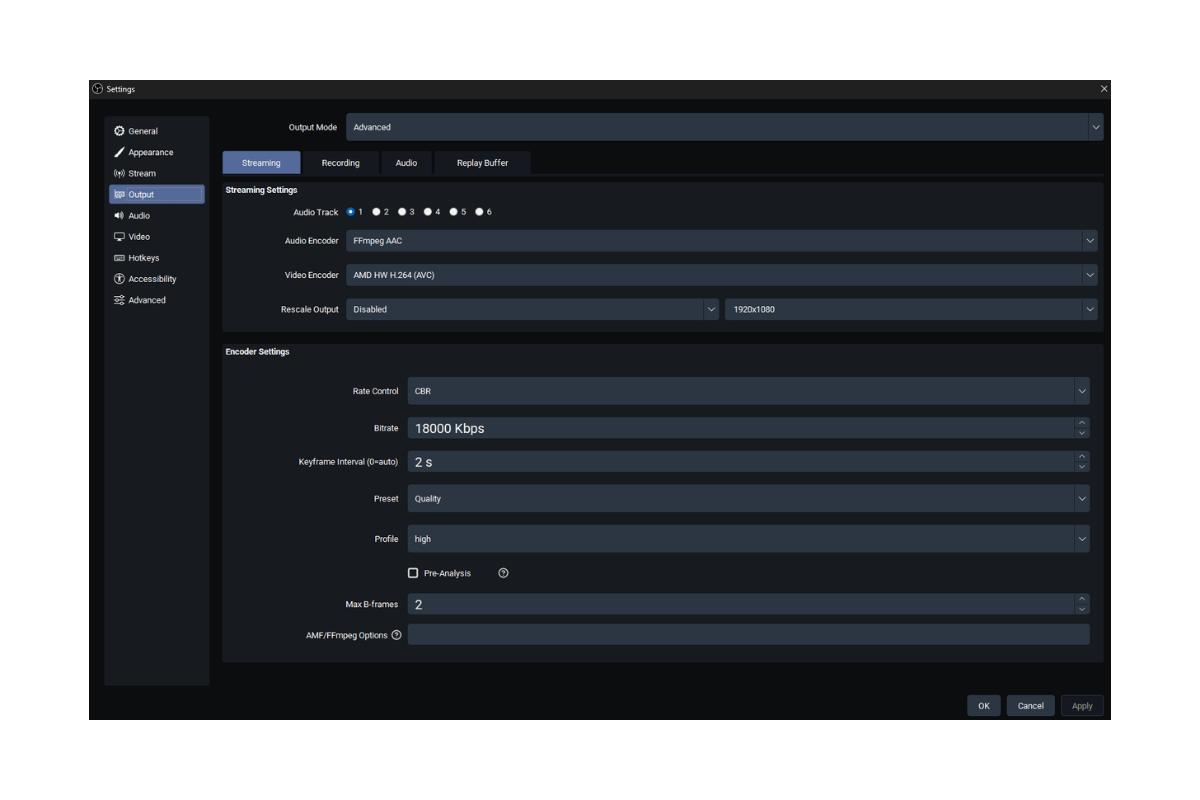Image resolution: width=1200 pixels, height=800 pixels.
Task: Select audio track 6 radio button
Action: [x=480, y=212]
